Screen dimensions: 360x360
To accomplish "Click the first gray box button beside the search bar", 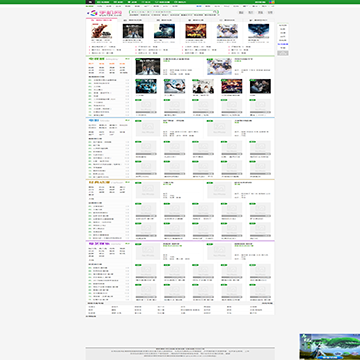I will pos(241,12).
